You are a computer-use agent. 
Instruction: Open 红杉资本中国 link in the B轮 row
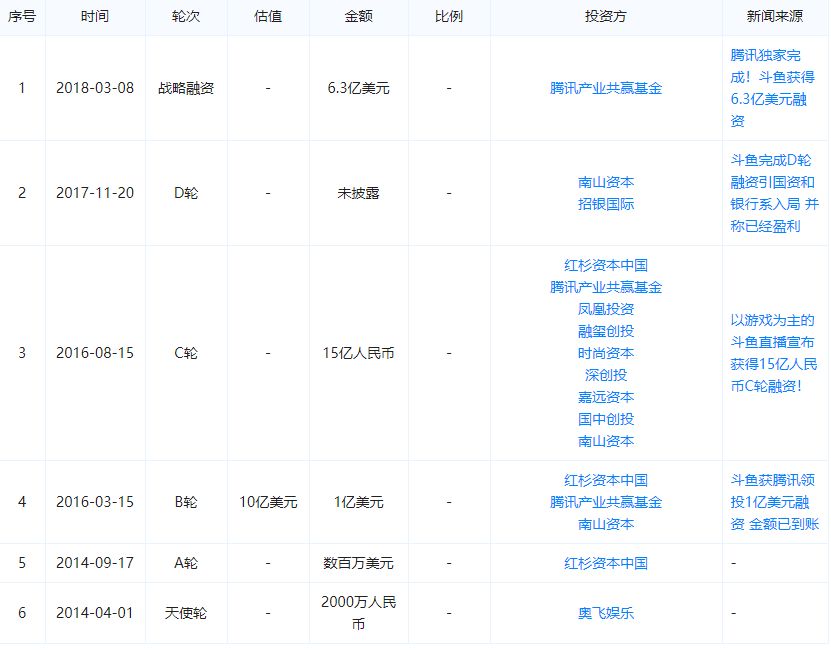point(606,480)
